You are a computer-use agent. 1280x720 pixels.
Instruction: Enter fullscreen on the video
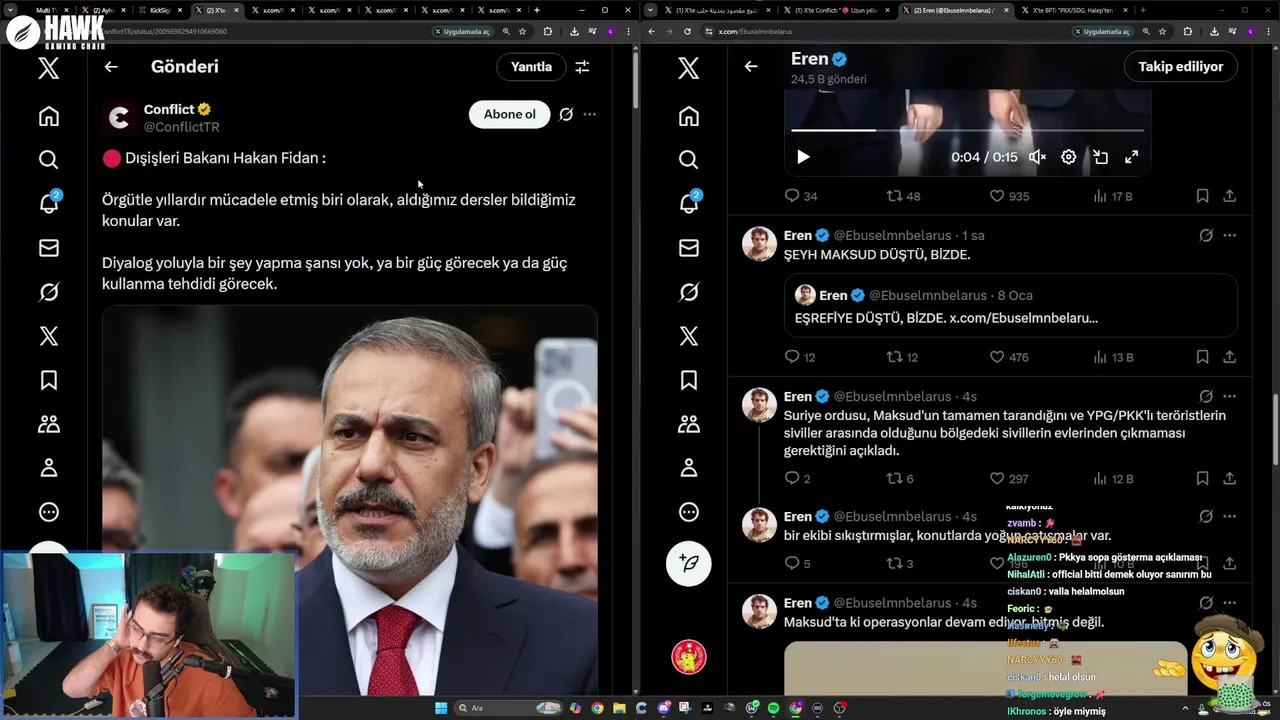pos(1132,157)
